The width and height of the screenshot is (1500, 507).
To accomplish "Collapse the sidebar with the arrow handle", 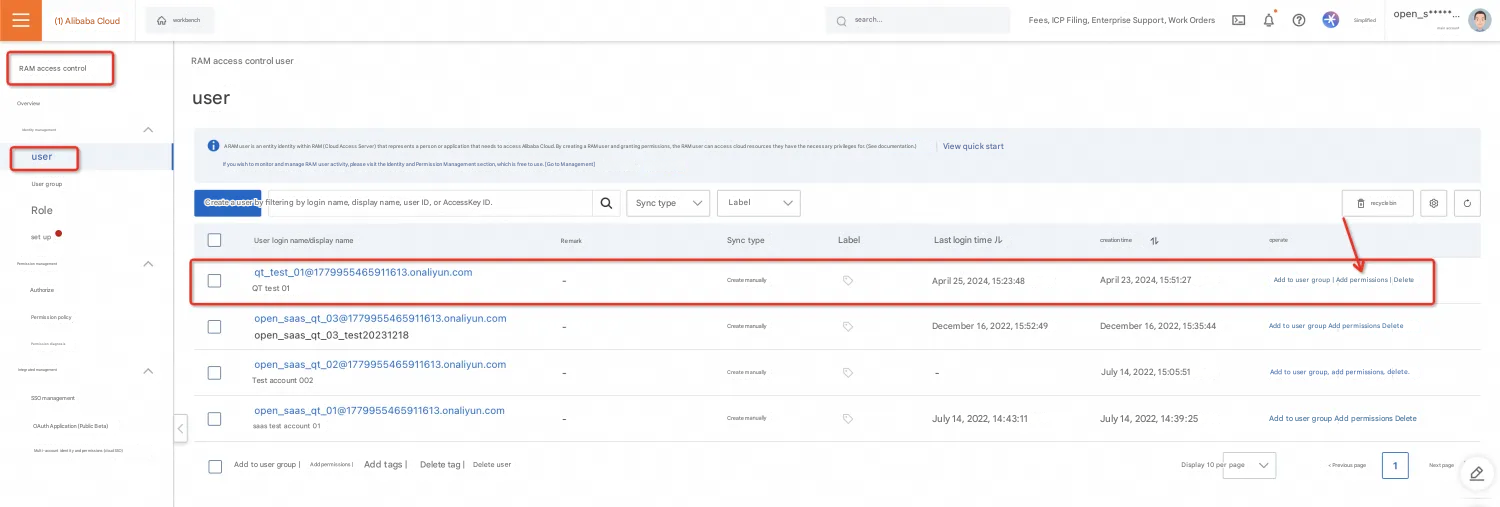I will [x=180, y=429].
